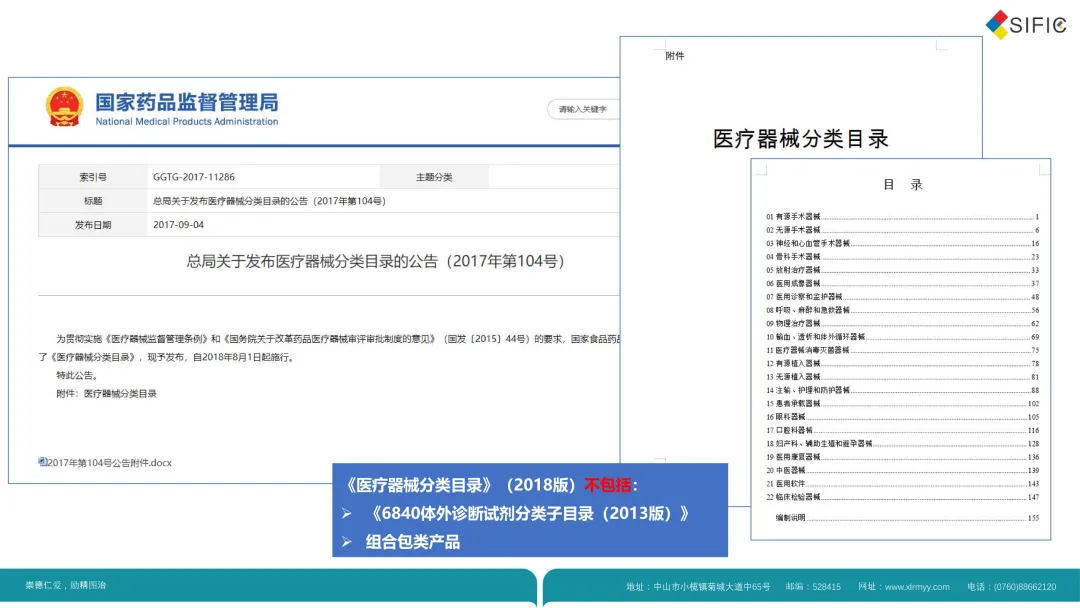Open TOC entry 01 有源手术器械
This screenshot has width=1080, height=608.
pyautogui.click(x=902, y=217)
